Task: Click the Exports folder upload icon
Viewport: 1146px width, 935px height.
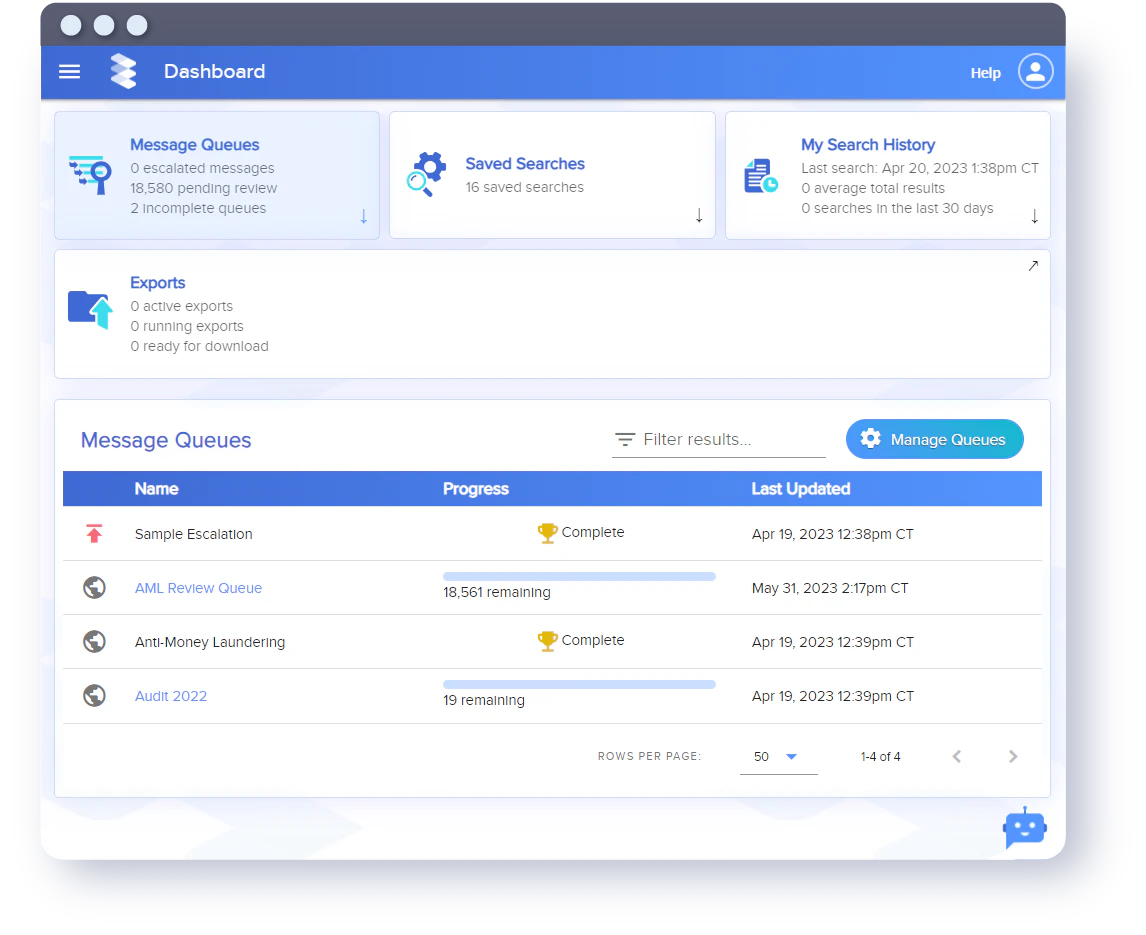Action: tap(91, 310)
